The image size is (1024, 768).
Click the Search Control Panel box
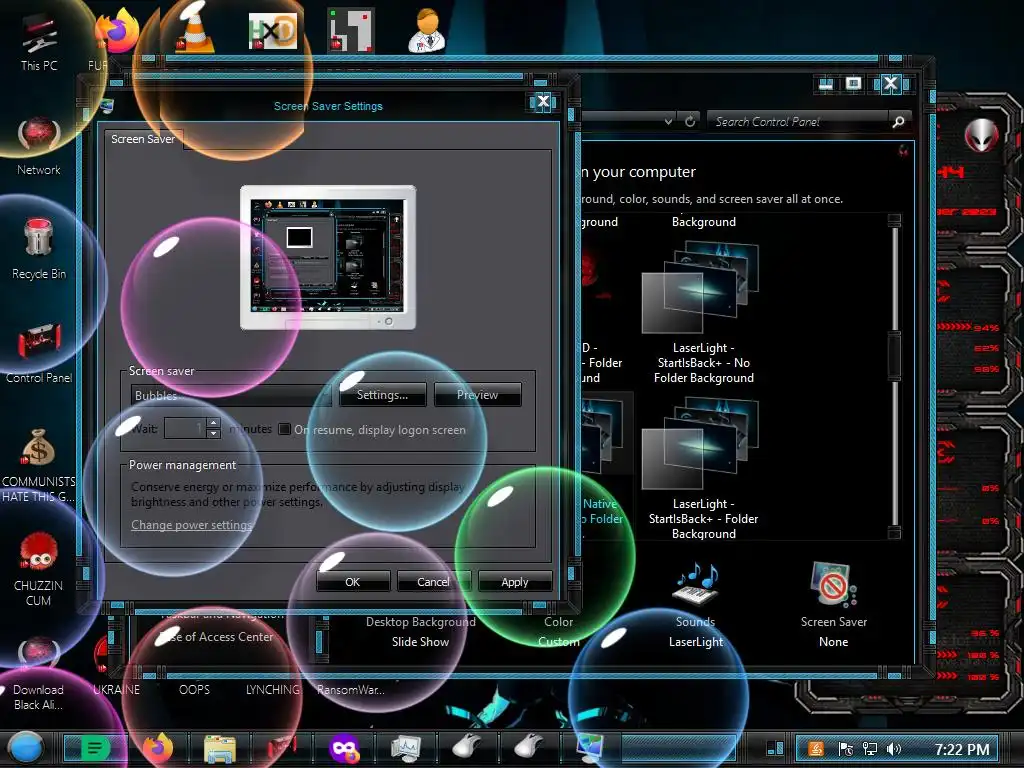pyautogui.click(x=799, y=121)
